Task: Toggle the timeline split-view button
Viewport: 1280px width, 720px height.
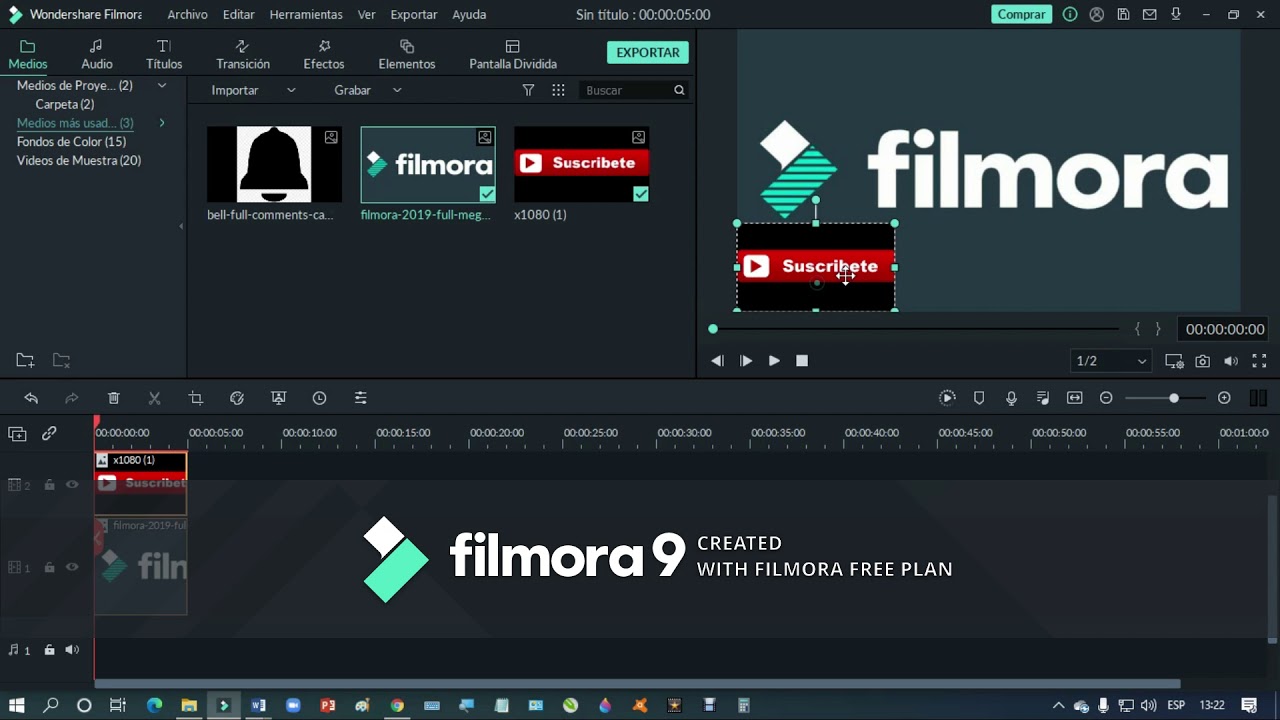Action: coord(1258,398)
